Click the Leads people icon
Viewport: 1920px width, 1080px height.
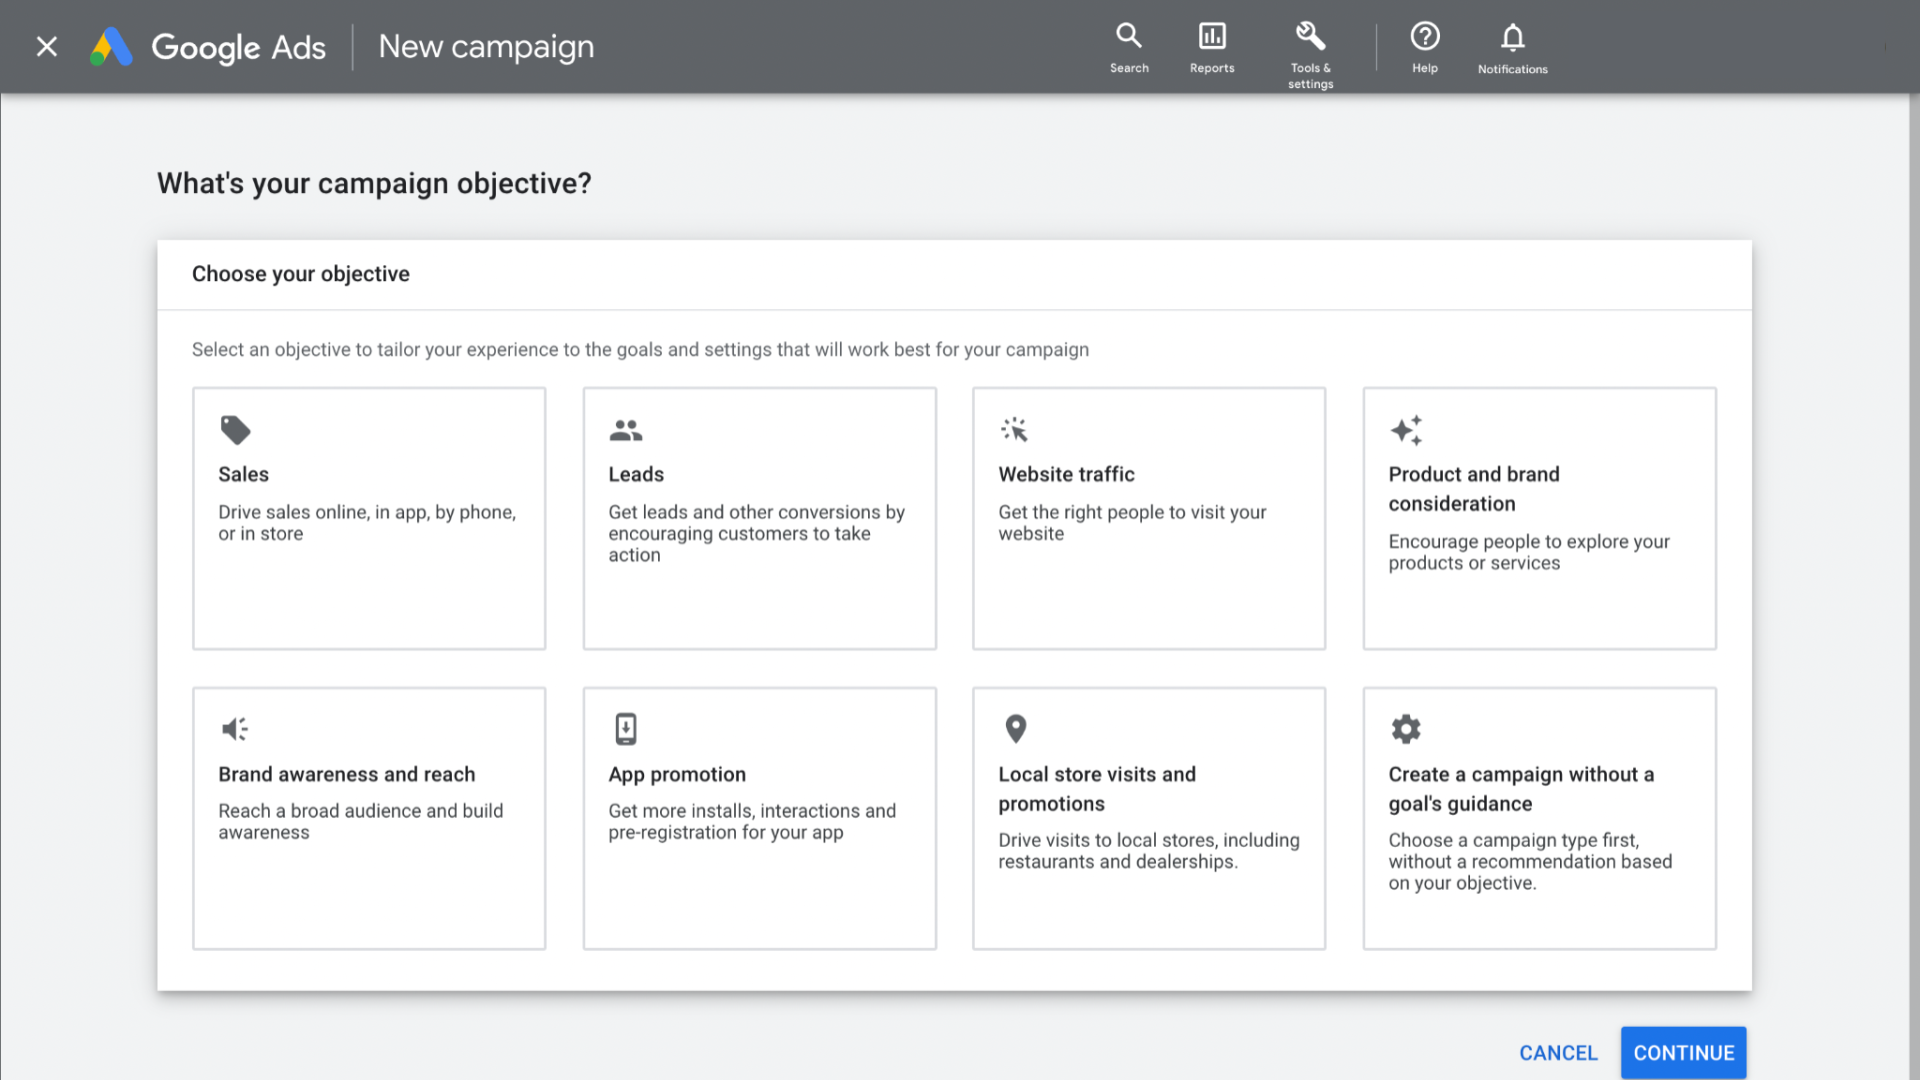[x=626, y=430]
